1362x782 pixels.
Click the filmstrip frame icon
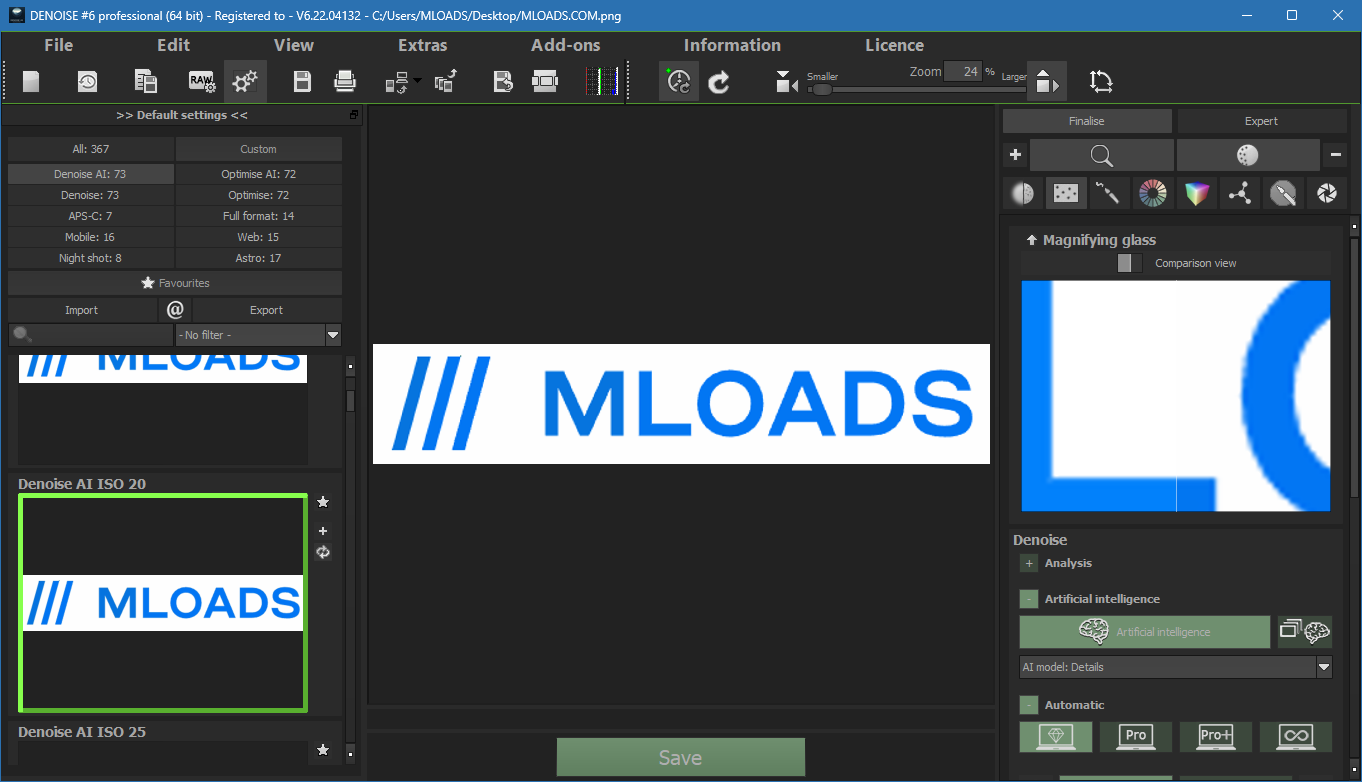point(545,82)
